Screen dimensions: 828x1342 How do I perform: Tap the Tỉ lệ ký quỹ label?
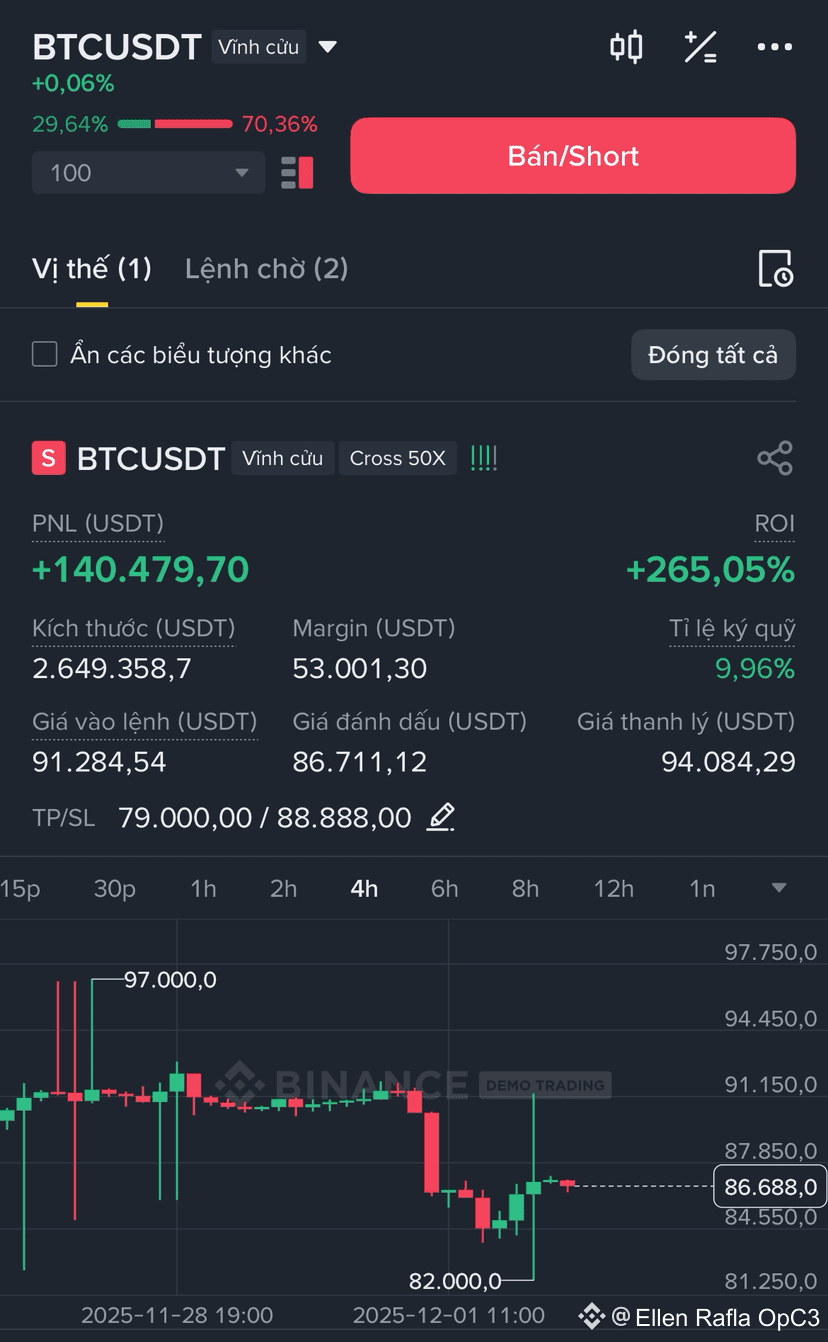pyautogui.click(x=732, y=628)
